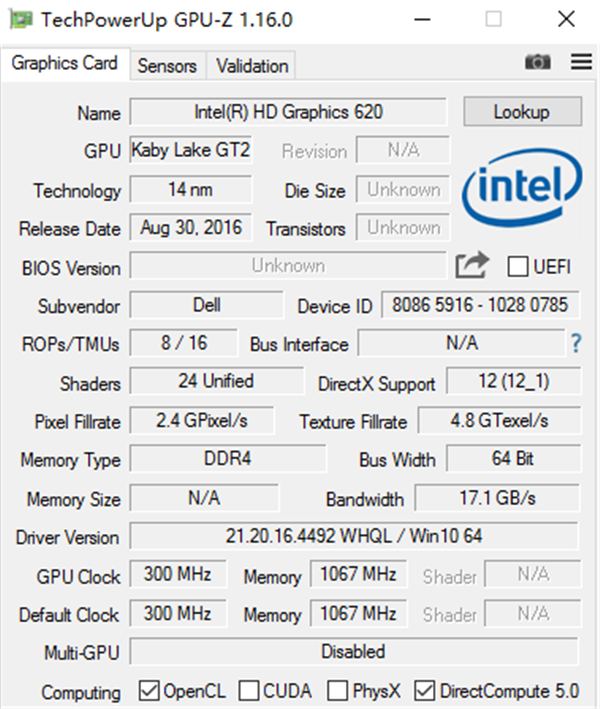Viewport: 600px width, 709px height.
Task: Open the Sensors tab
Action: click(x=167, y=66)
